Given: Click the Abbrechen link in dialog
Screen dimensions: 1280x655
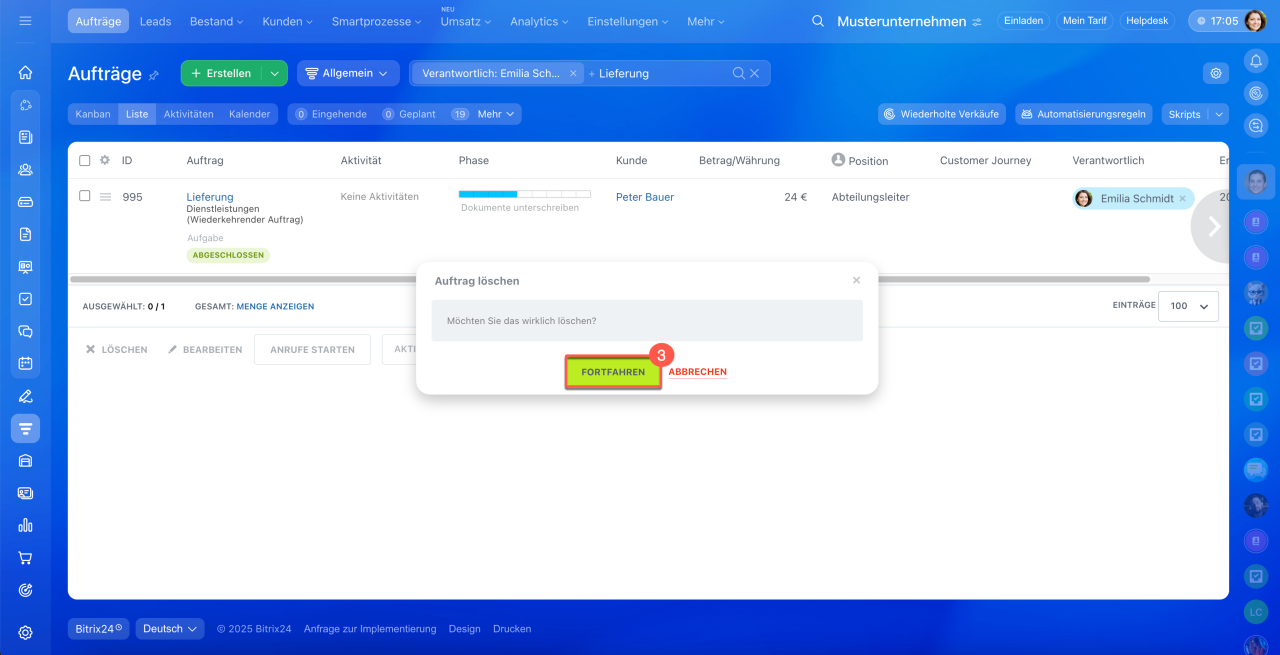Looking at the screenshot, I should [697, 372].
